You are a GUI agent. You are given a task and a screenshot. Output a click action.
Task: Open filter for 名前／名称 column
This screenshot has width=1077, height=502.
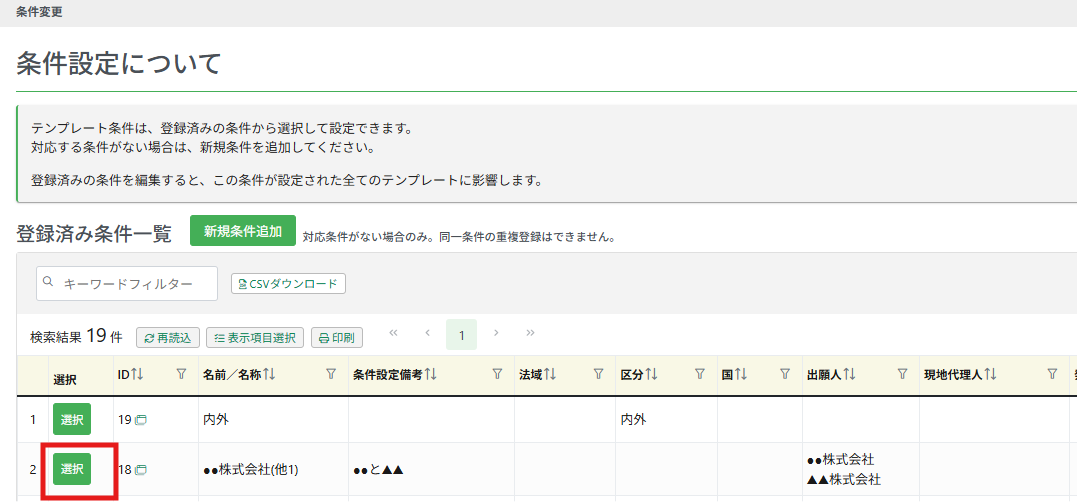point(331,374)
